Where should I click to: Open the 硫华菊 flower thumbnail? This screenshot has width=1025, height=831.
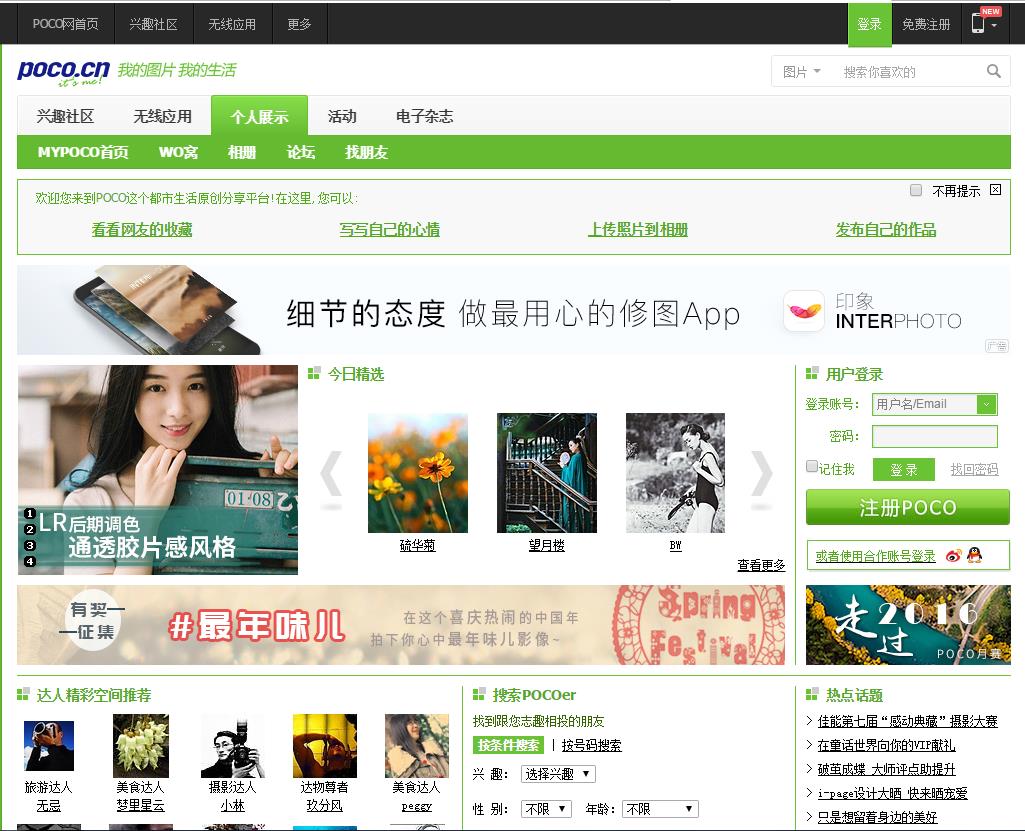pos(418,473)
